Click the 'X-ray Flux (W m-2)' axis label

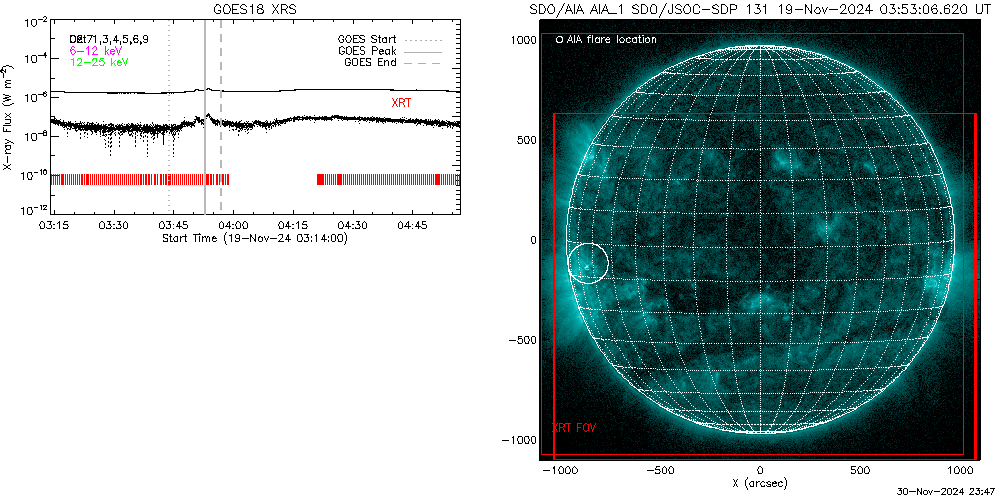(6, 117)
